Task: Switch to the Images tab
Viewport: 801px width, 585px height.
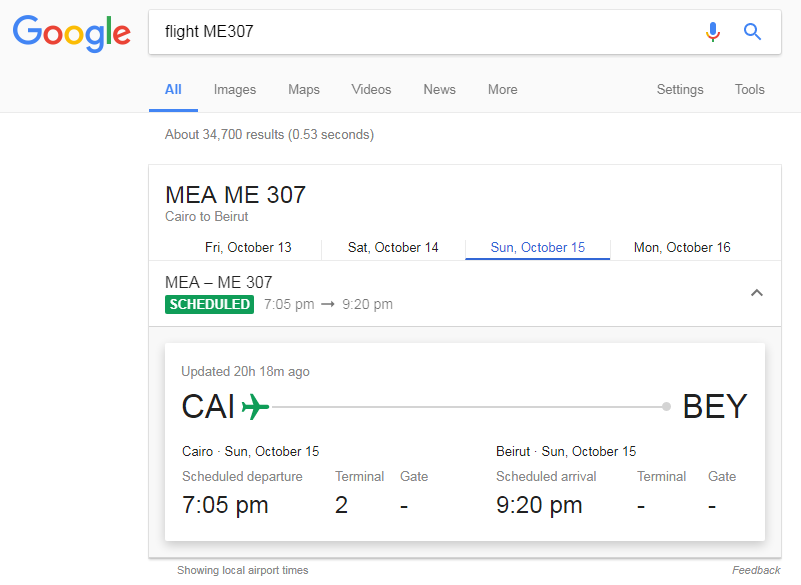Action: pos(235,89)
